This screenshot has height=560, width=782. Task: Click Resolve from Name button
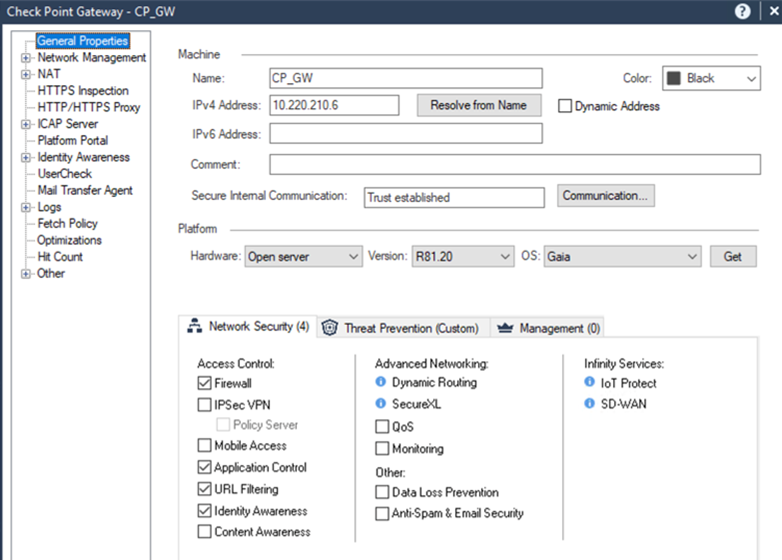(479, 105)
